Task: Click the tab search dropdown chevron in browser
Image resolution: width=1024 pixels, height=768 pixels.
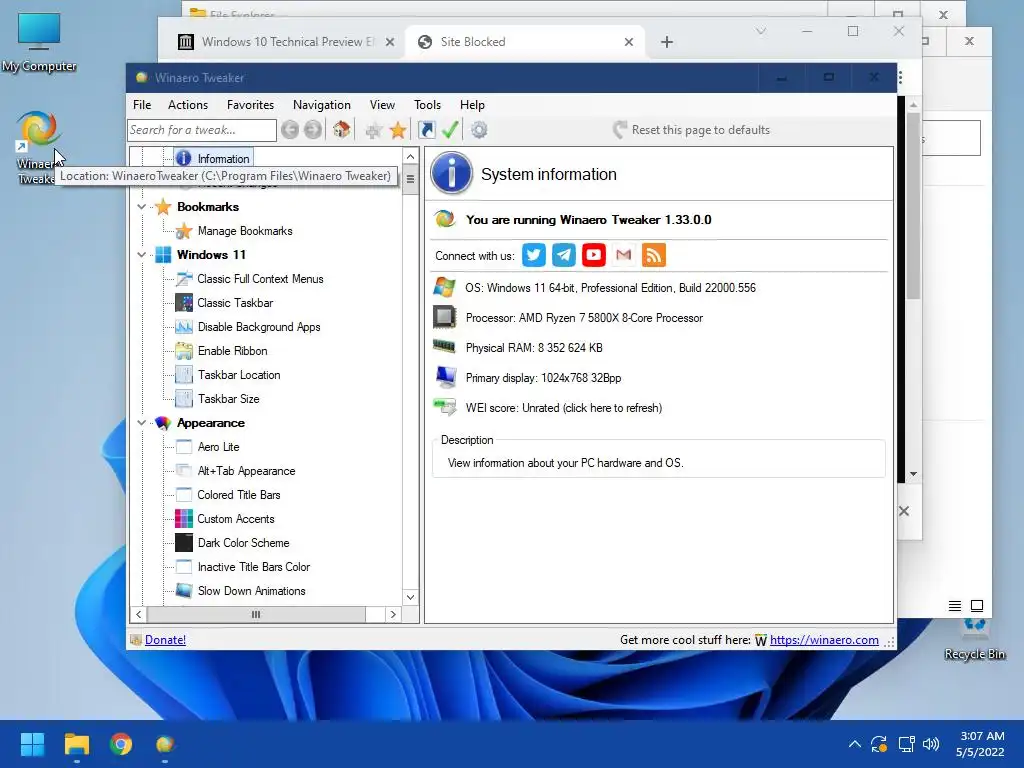Action: point(761,31)
